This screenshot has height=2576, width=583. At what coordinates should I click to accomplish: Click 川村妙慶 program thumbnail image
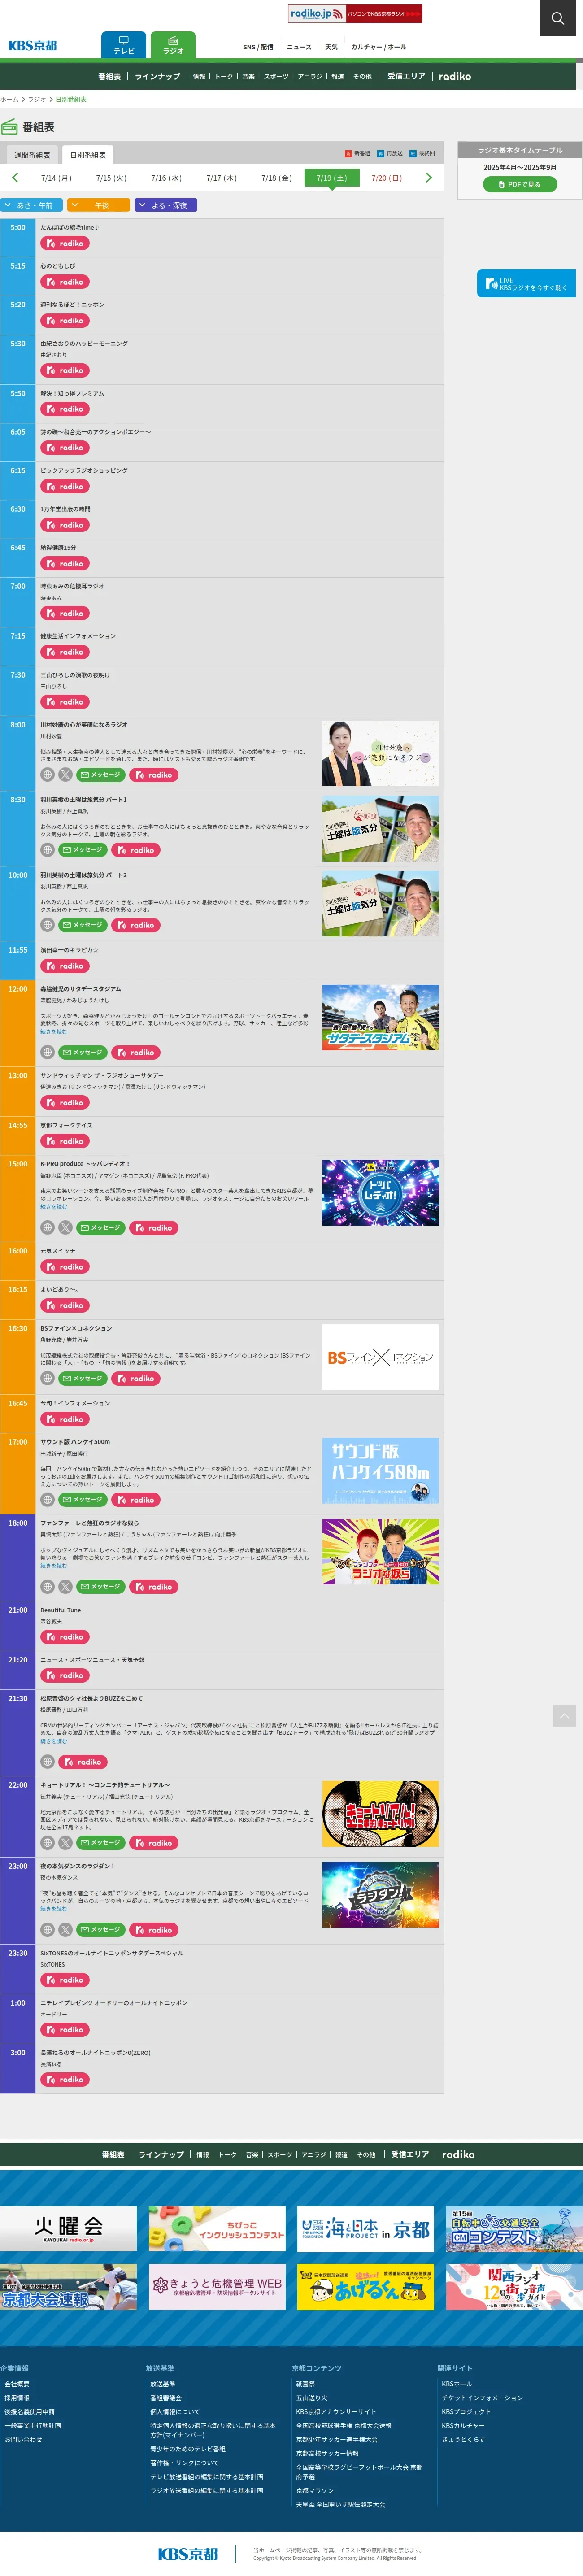[x=380, y=753]
